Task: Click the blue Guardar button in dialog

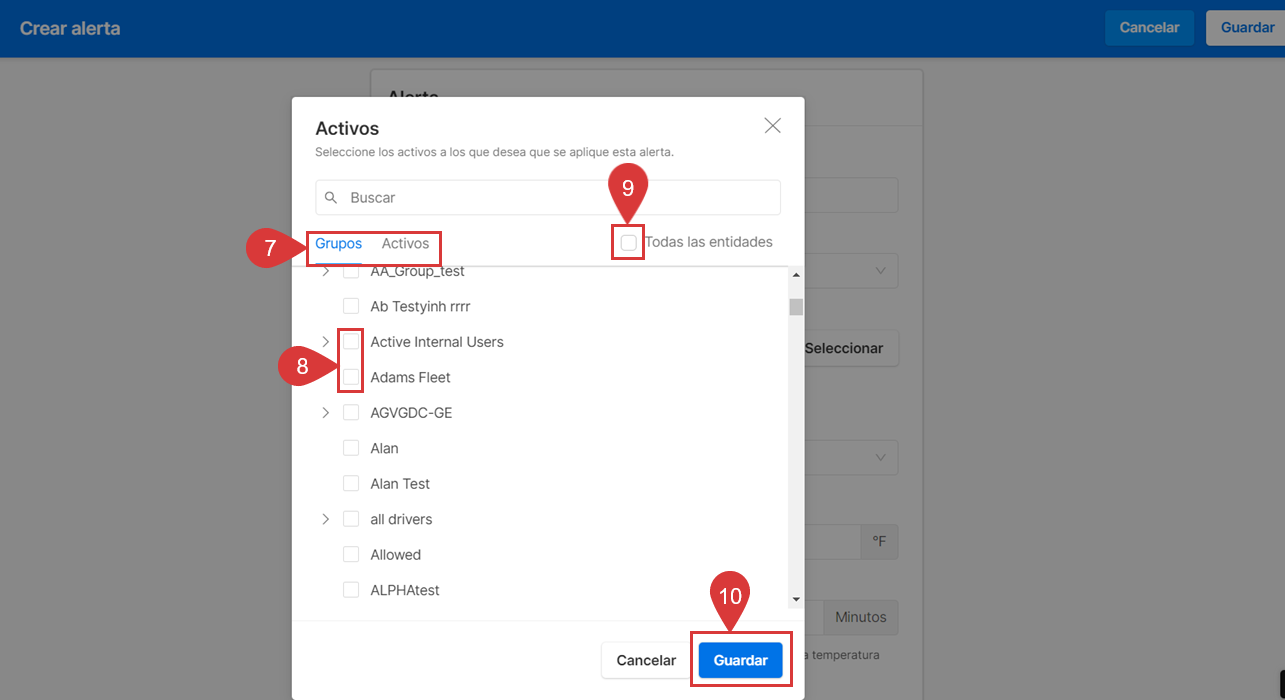Action: (740, 660)
